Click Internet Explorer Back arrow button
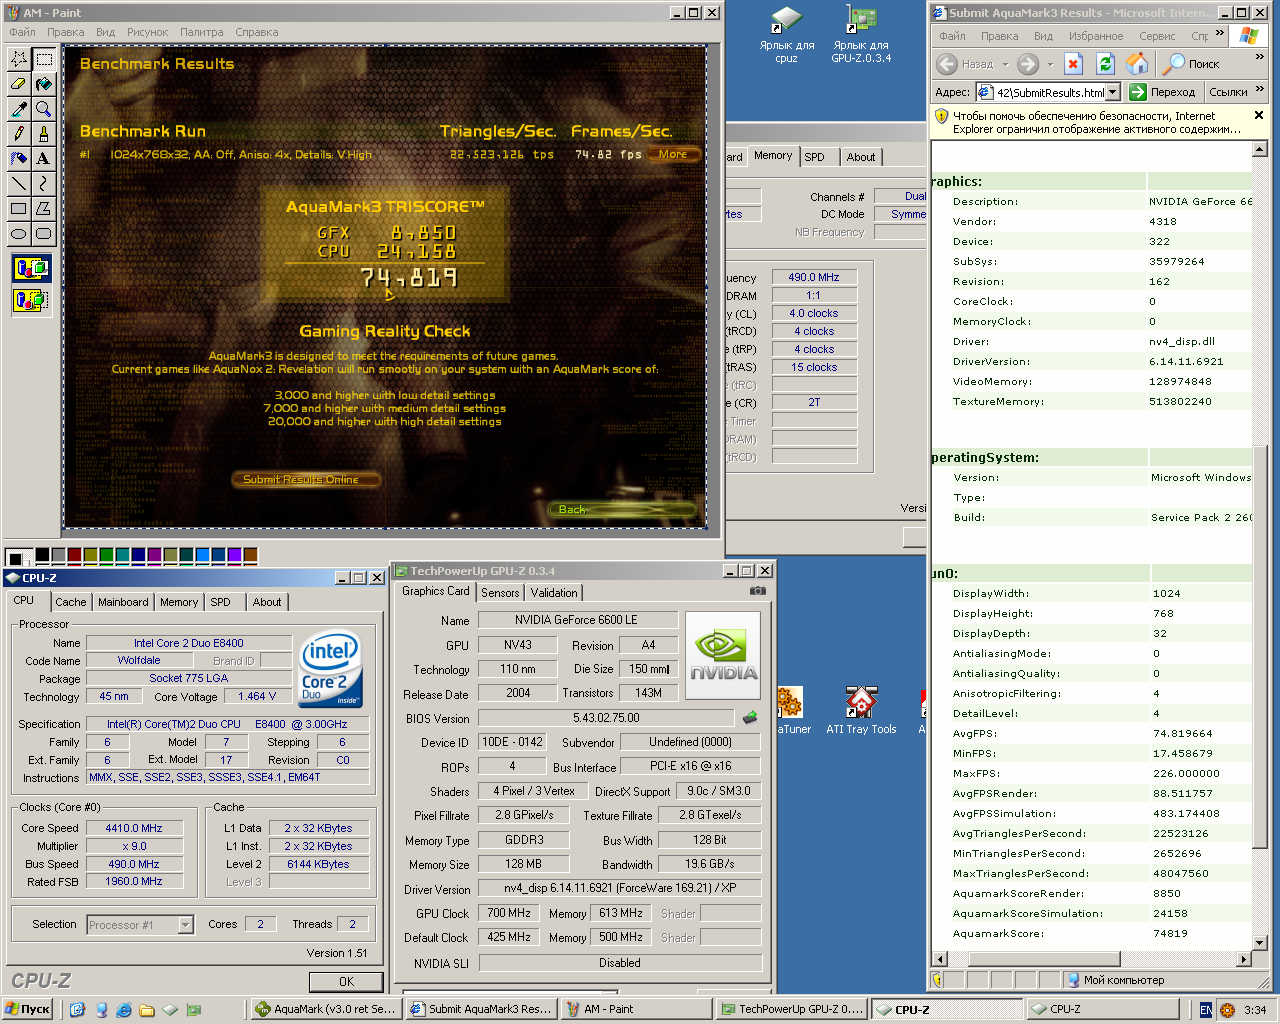The width and height of the screenshot is (1280, 1024). pyautogui.click(x=947, y=64)
